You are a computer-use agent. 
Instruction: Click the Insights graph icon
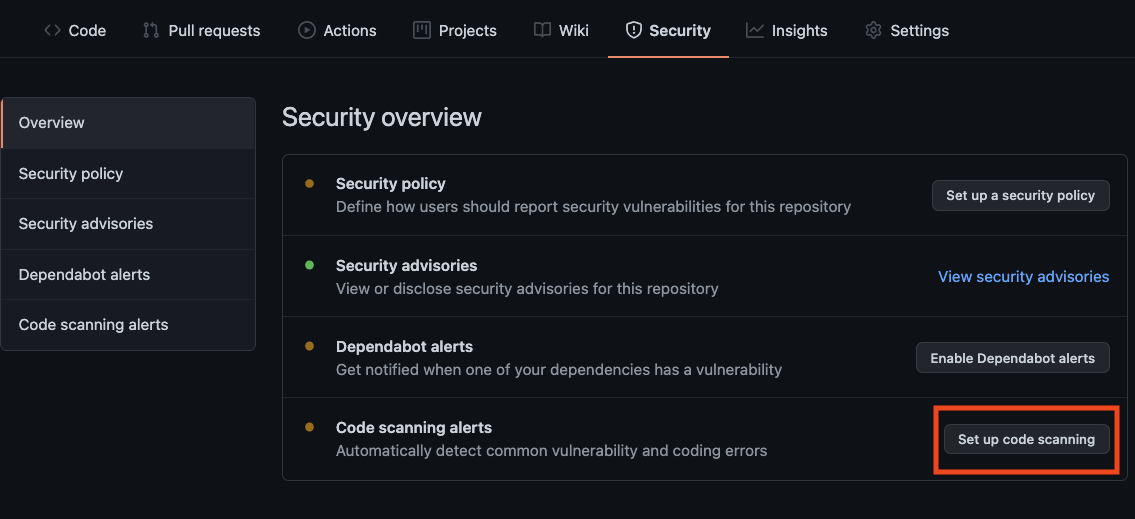pos(755,30)
